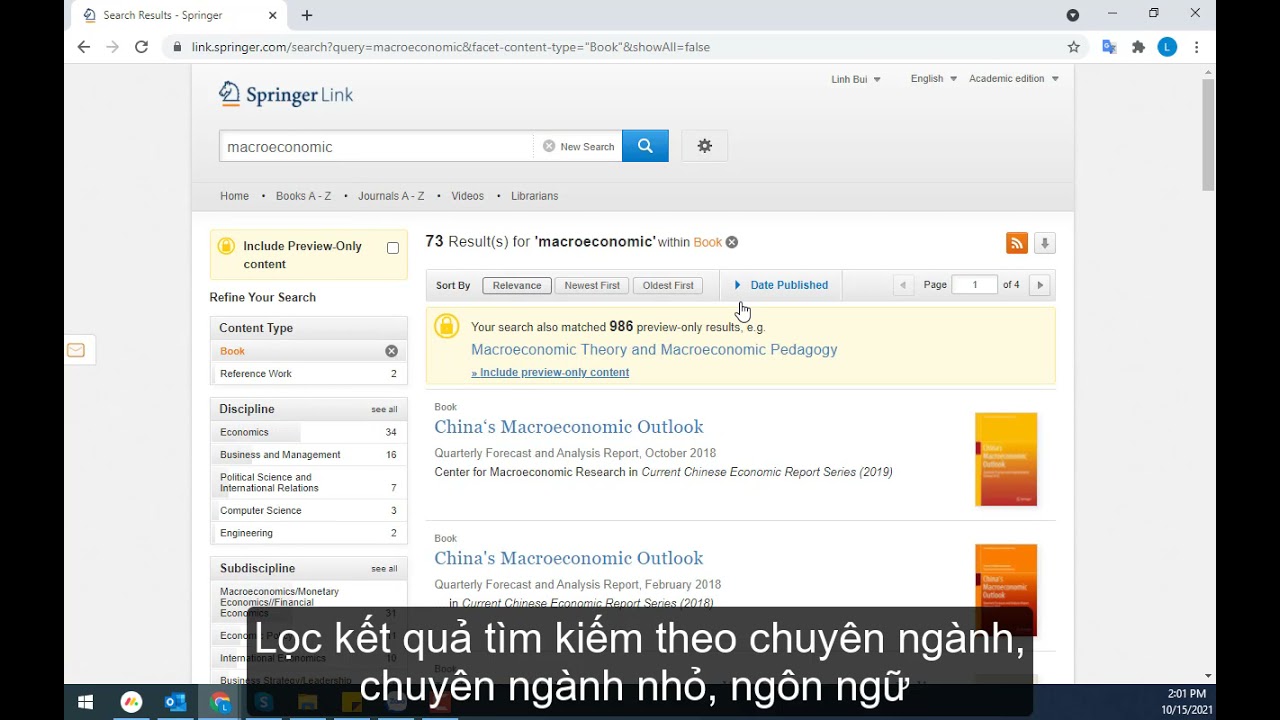The height and width of the screenshot is (720, 1280).
Task: Click the Chrome taskbar icon
Action: tap(221, 702)
